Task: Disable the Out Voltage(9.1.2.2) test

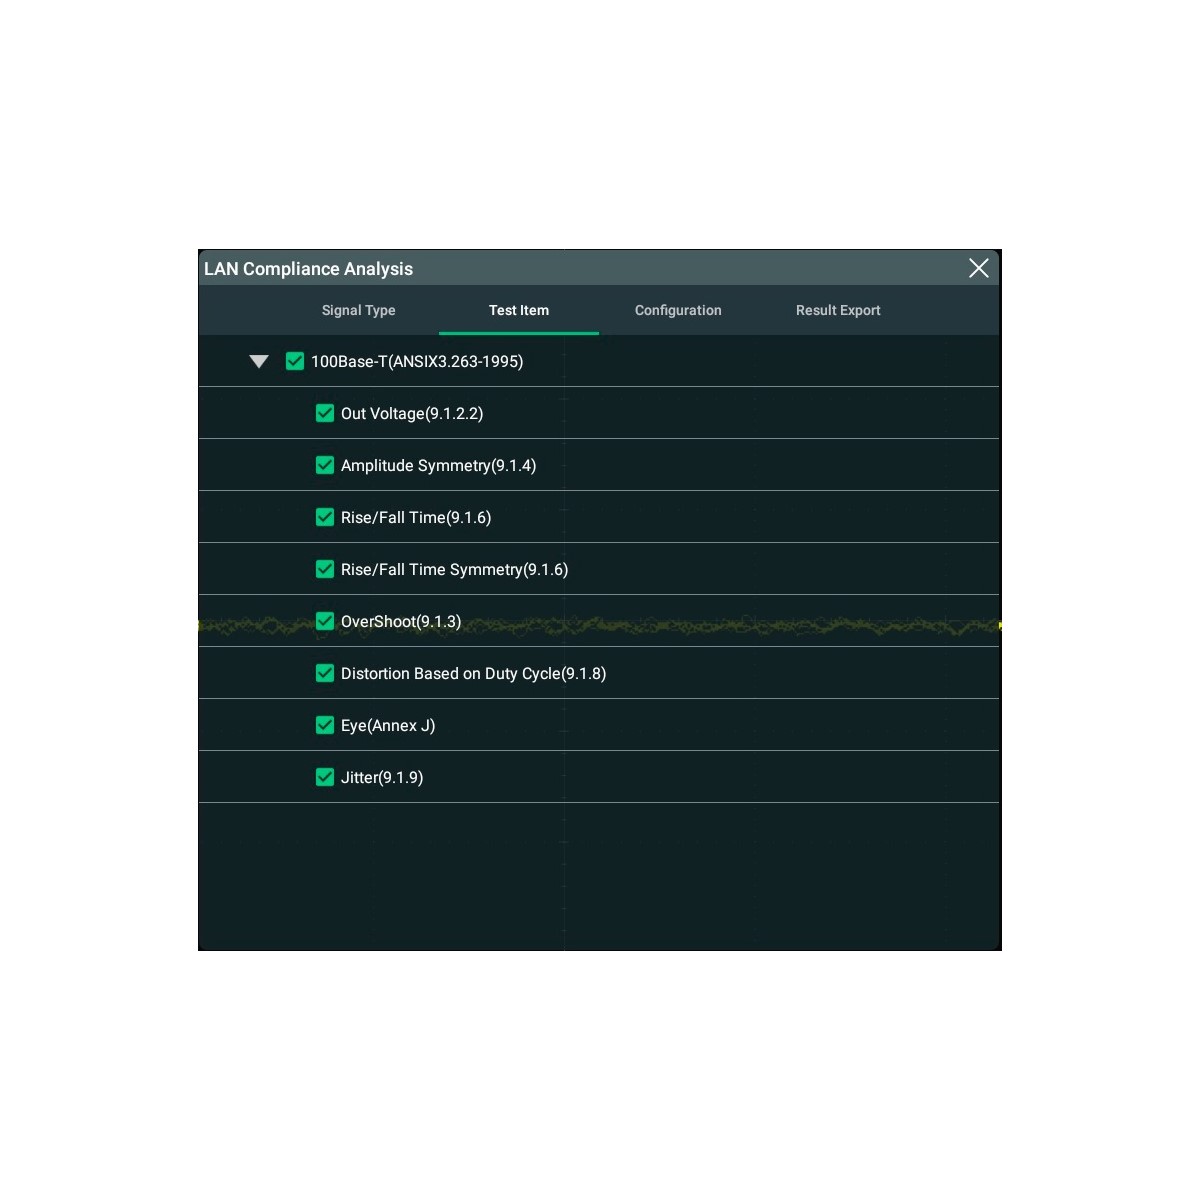Action: coord(325,413)
